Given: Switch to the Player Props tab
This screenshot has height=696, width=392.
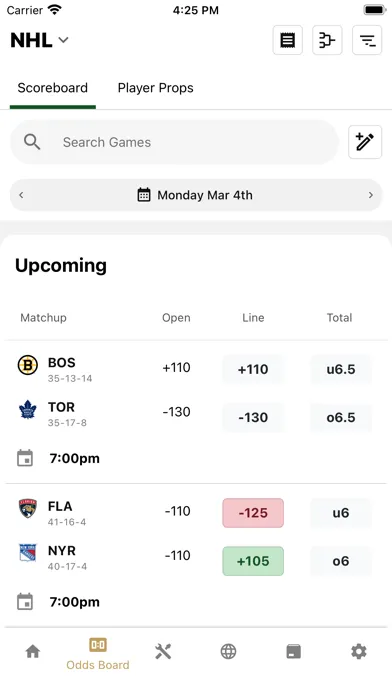Looking at the screenshot, I should click(x=155, y=88).
